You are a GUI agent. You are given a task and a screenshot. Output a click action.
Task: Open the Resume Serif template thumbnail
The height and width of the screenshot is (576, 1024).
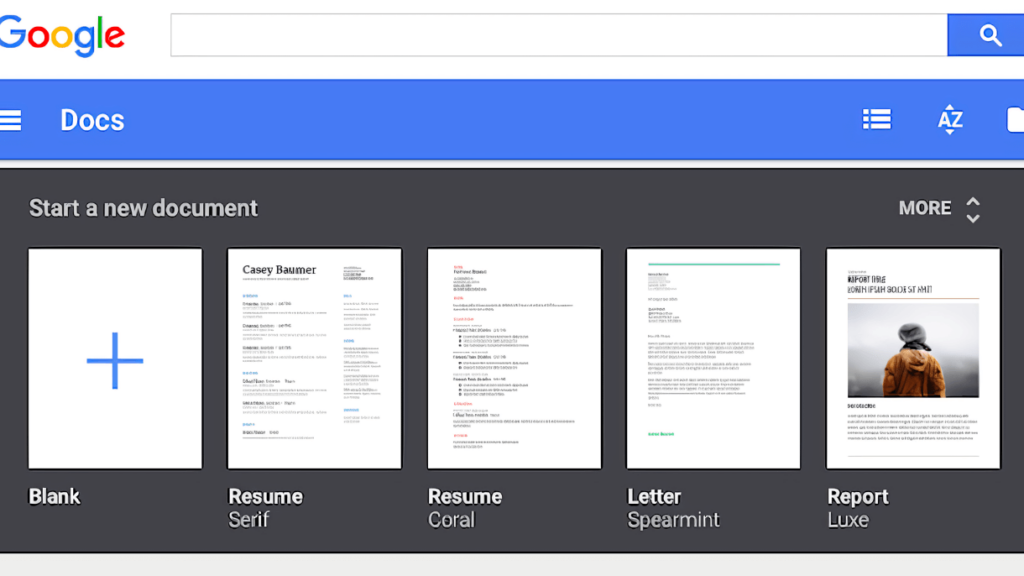315,359
